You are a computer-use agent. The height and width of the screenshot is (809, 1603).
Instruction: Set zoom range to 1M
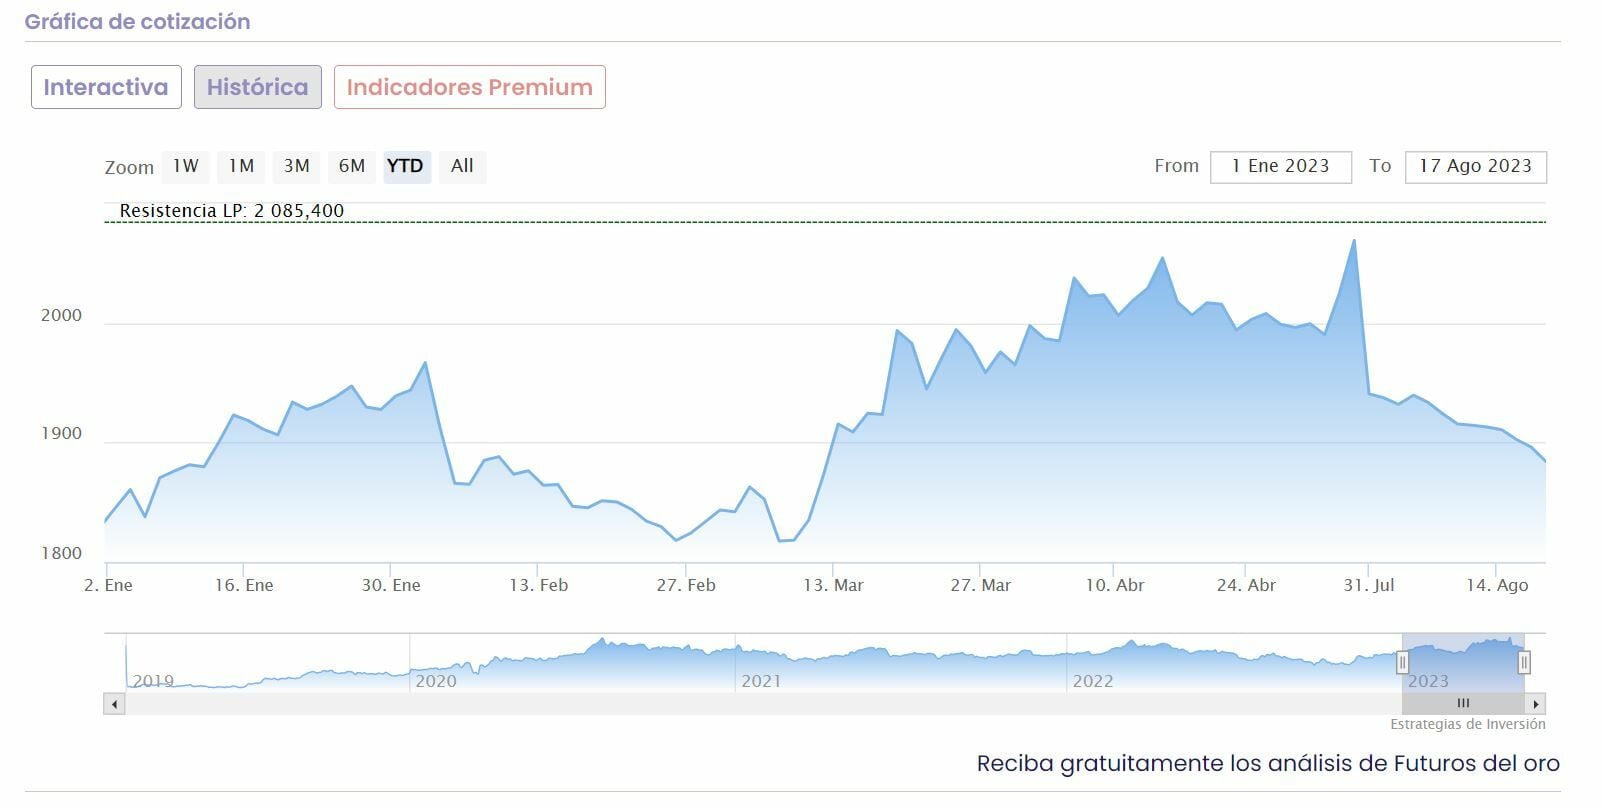(241, 166)
